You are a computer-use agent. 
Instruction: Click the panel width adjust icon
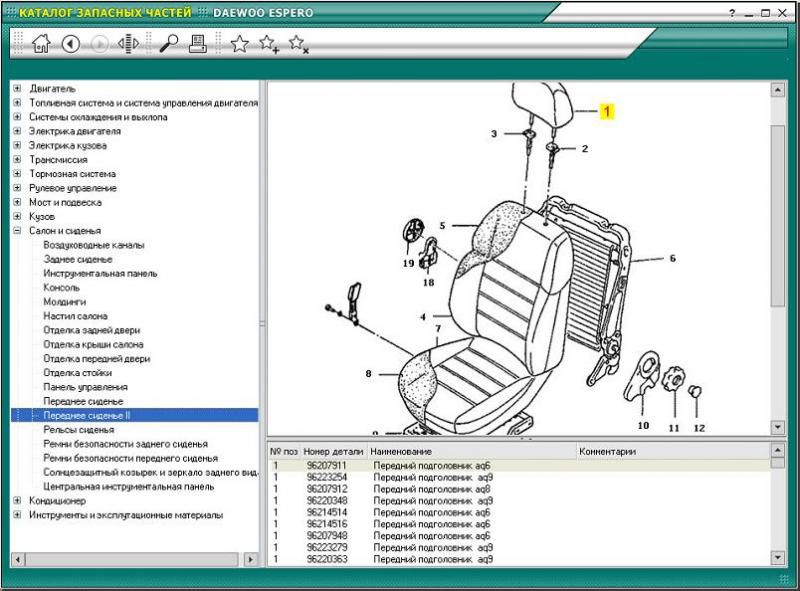127,43
